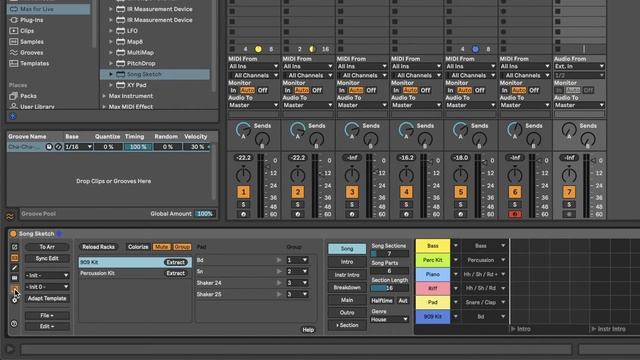
Task: Arm track 1 for recording
Action: click(x=244, y=214)
